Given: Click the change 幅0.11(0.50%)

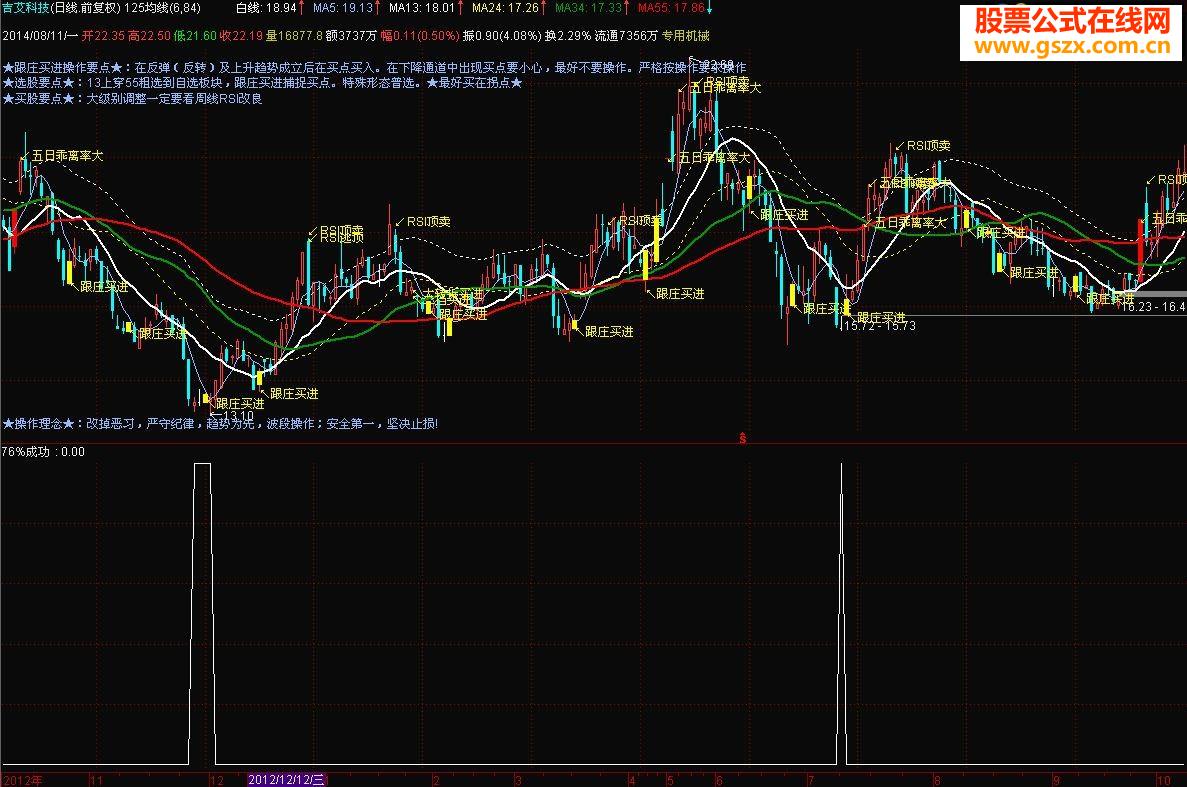Looking at the screenshot, I should [419, 36].
